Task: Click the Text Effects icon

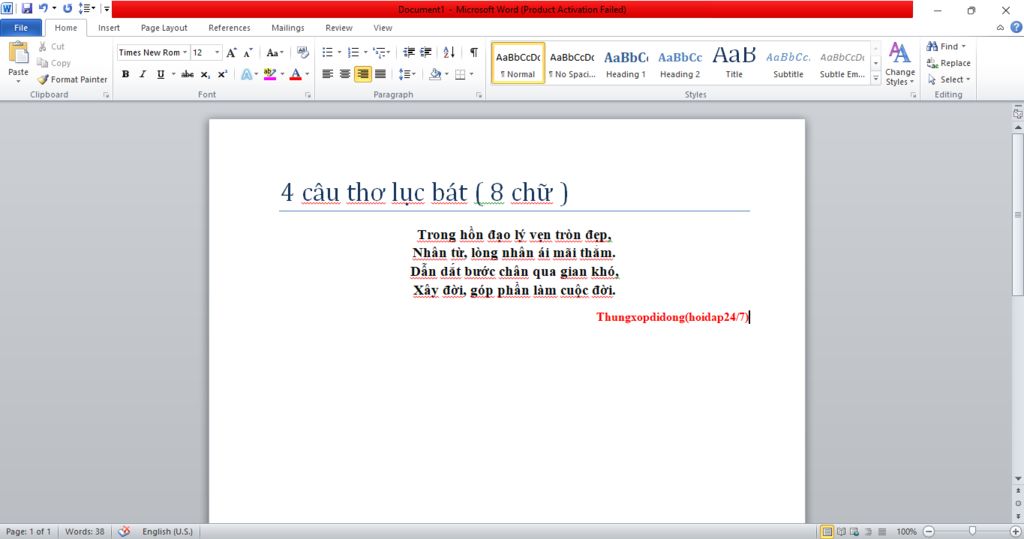Action: pos(246,74)
